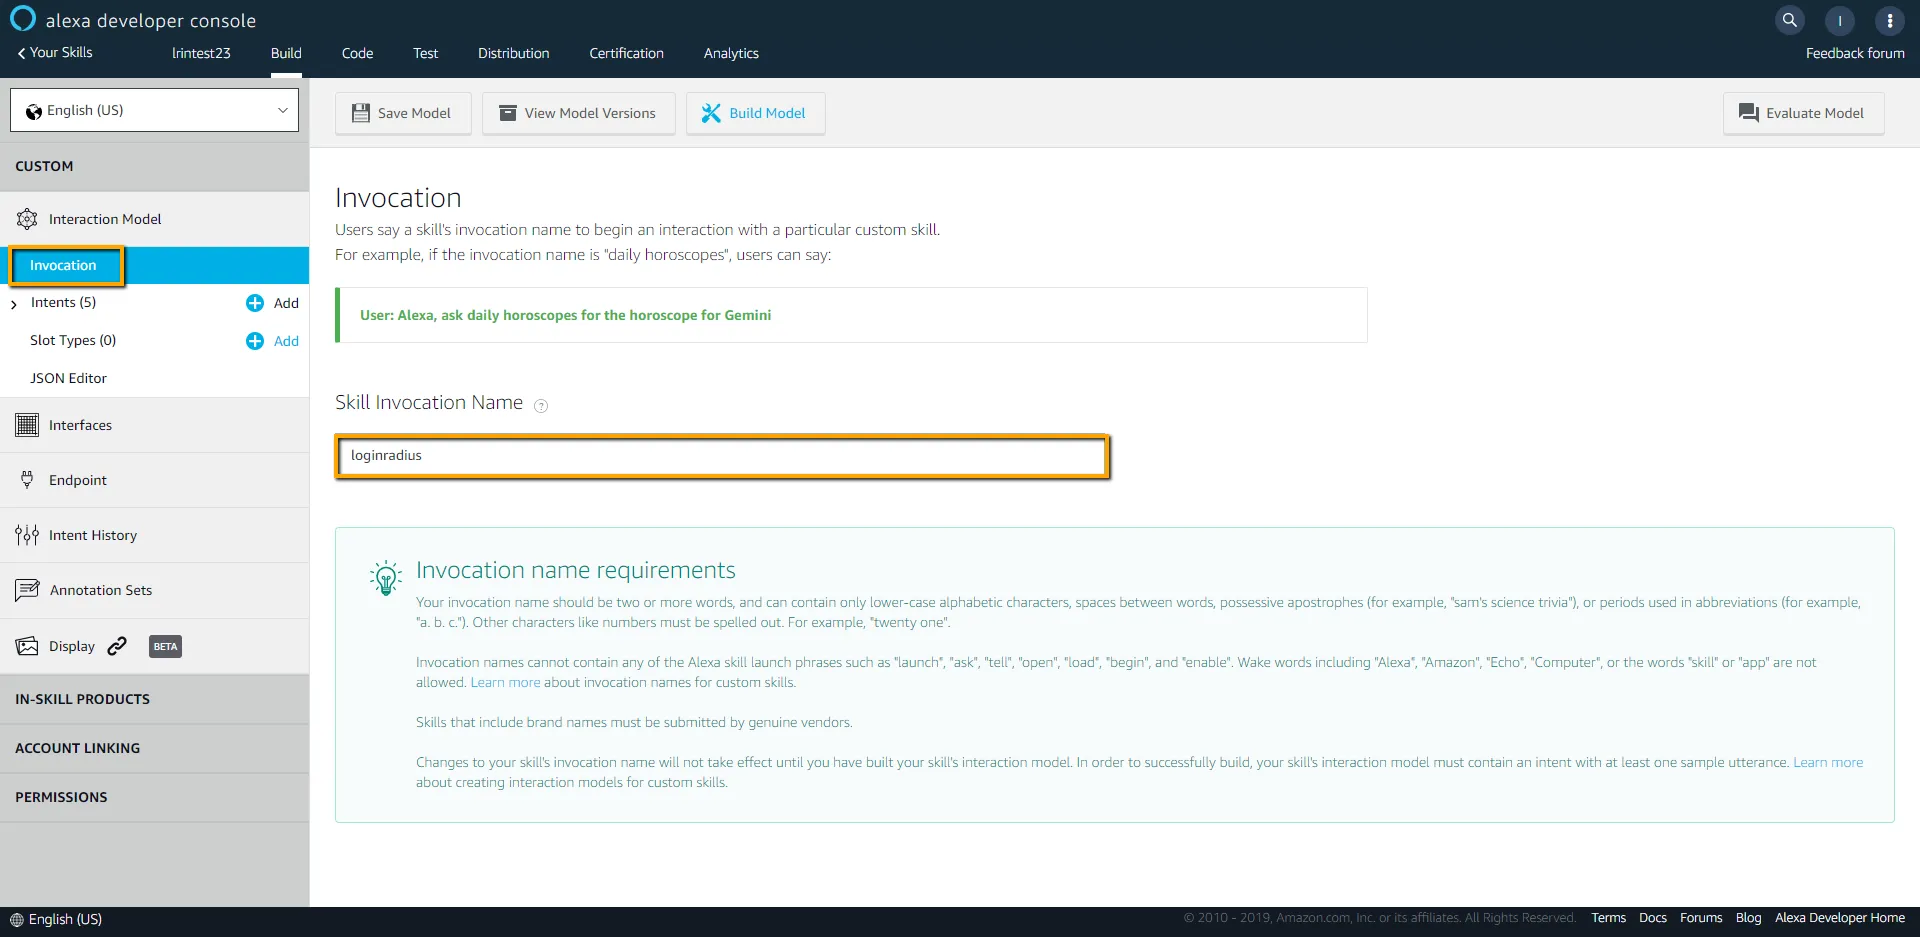The image size is (1920, 937).
Task: Click the plus icon to add an intent
Action: click(x=255, y=303)
